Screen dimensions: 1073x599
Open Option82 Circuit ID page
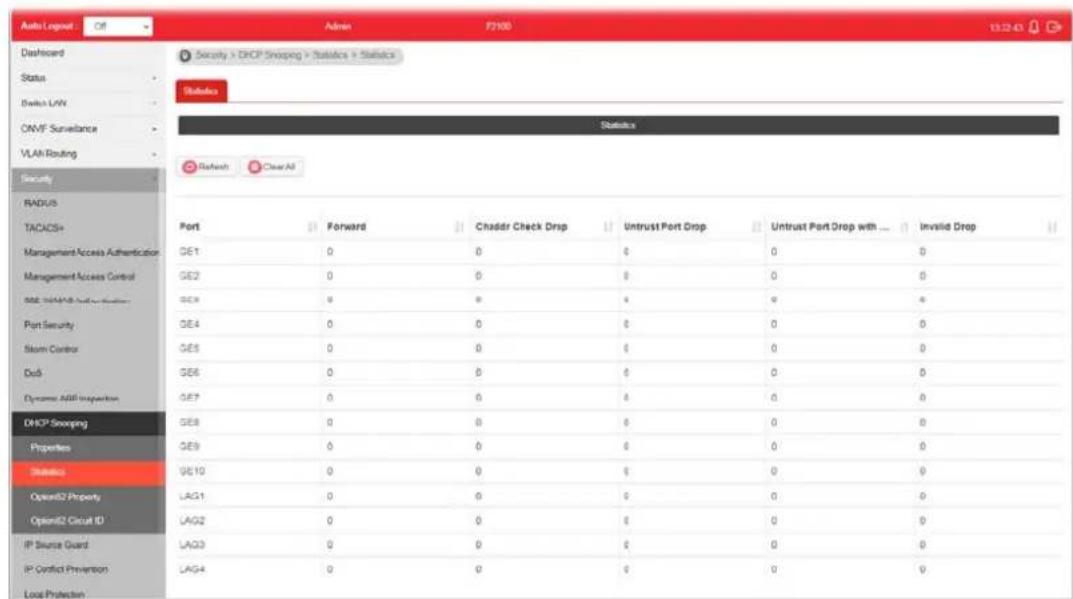click(x=88, y=521)
